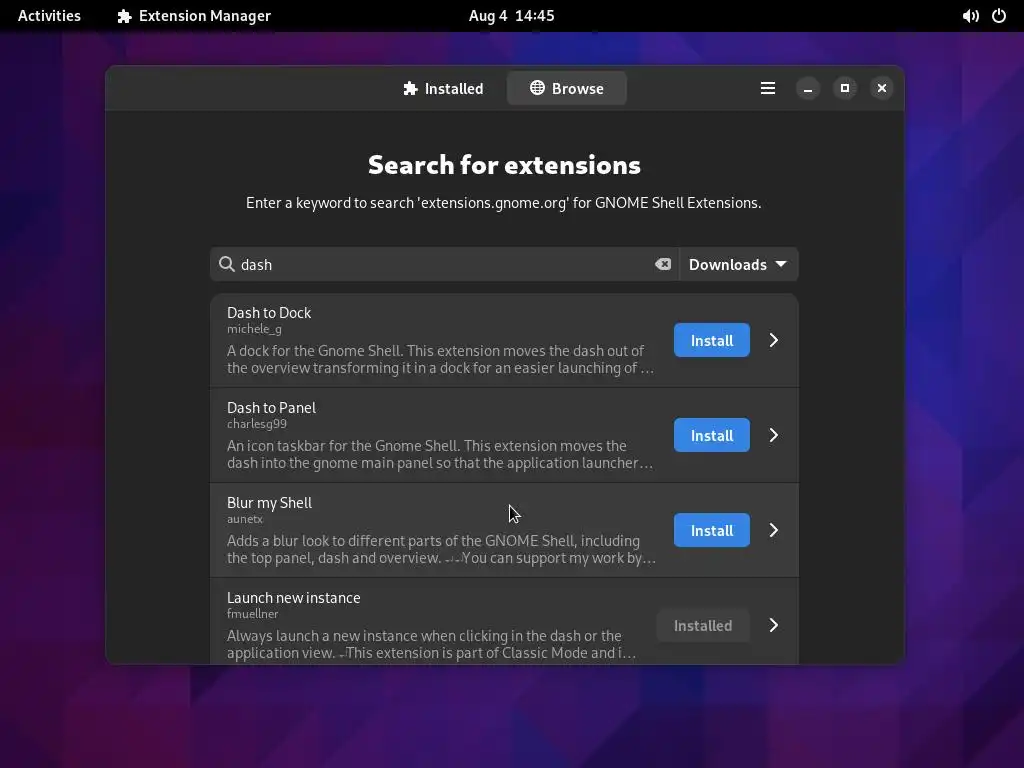This screenshot has width=1024, height=768.
Task: Click the Dash to Panel description text
Action: (x=440, y=455)
